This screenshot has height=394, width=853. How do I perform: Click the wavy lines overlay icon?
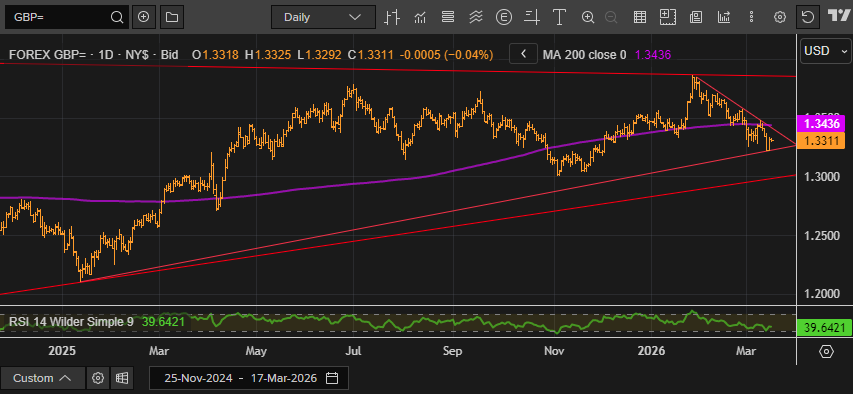[x=476, y=17]
